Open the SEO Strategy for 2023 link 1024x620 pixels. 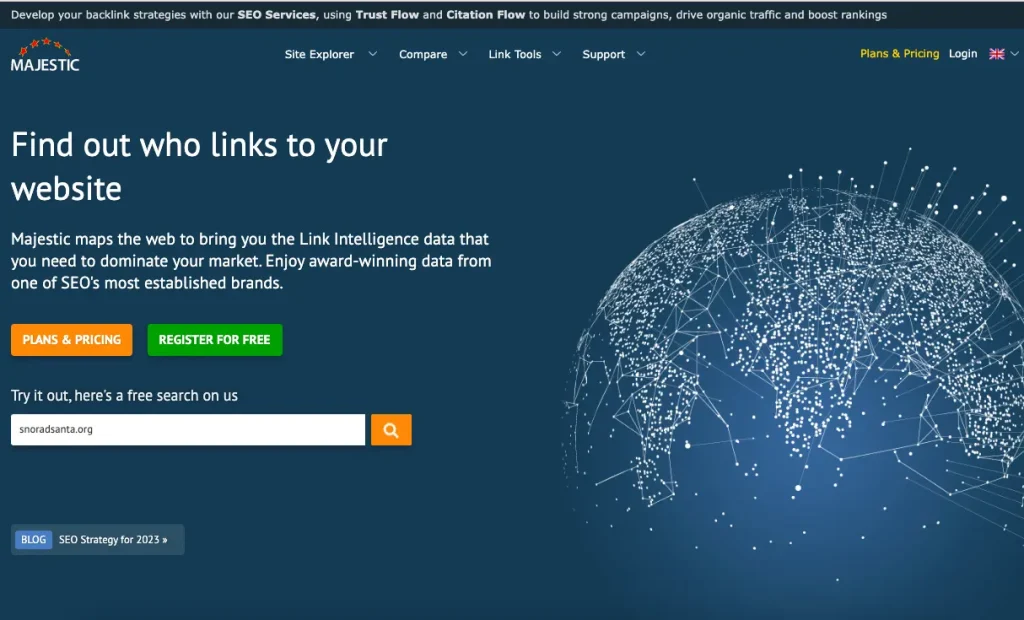click(x=113, y=540)
